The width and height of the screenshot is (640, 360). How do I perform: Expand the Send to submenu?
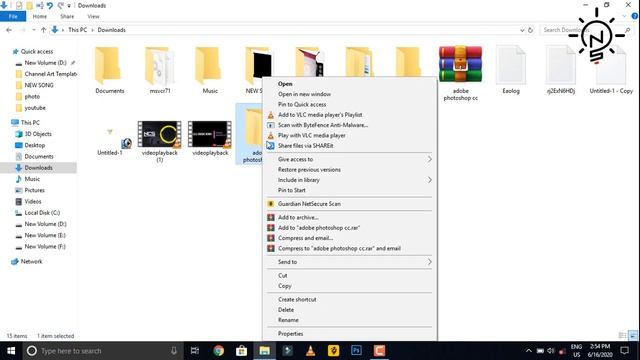(x=350, y=262)
